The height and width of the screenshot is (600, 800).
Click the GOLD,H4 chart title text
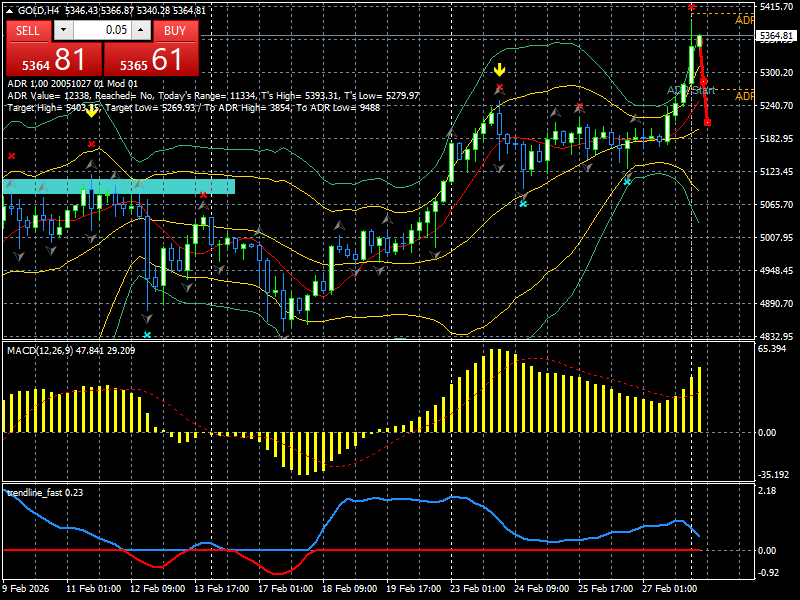pyautogui.click(x=39, y=10)
